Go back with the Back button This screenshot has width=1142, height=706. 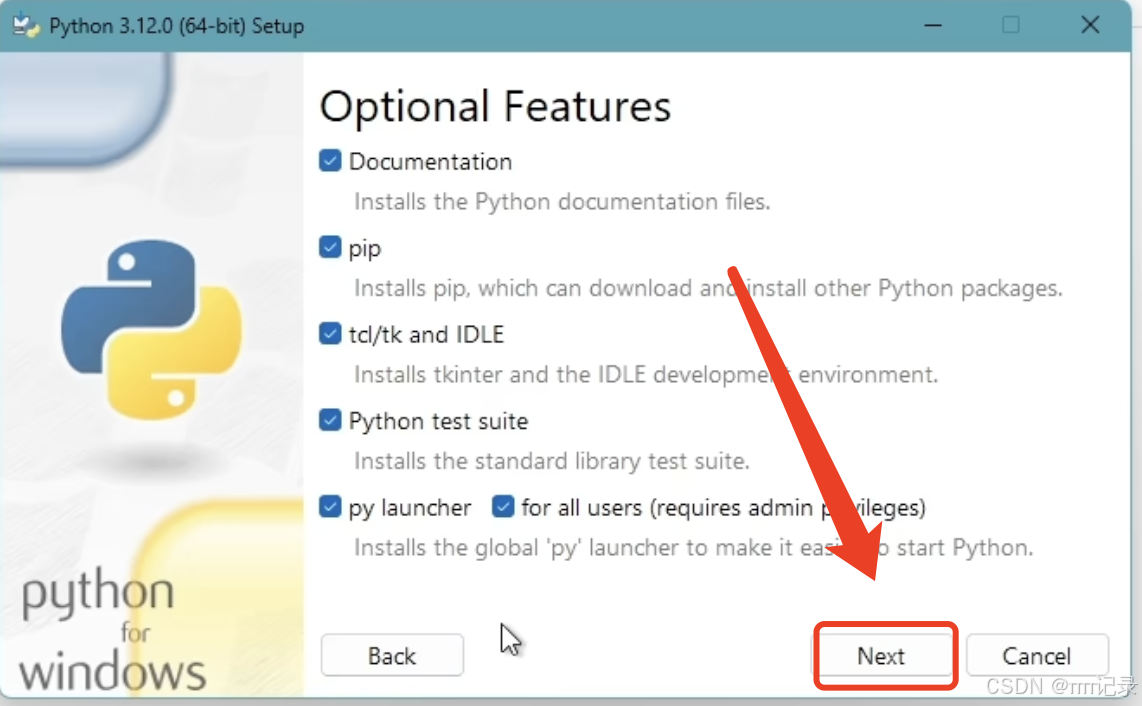coord(392,656)
